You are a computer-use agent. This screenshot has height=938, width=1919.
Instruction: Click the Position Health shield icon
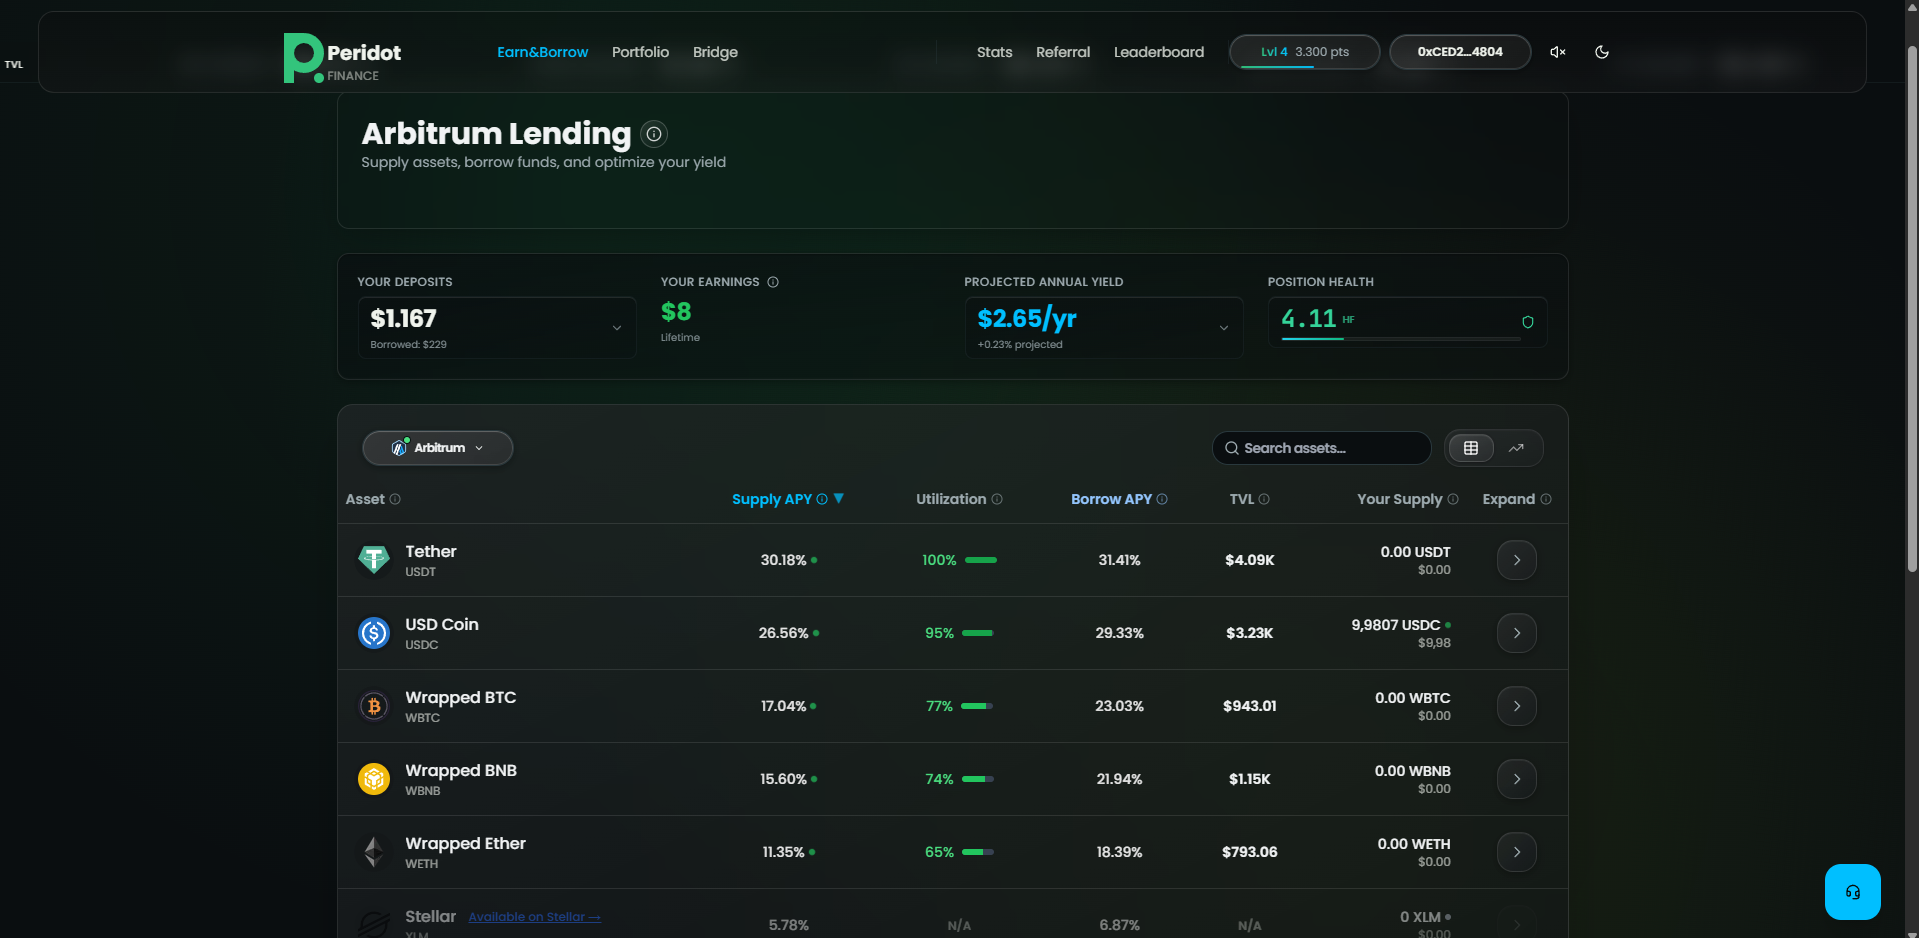click(x=1527, y=322)
